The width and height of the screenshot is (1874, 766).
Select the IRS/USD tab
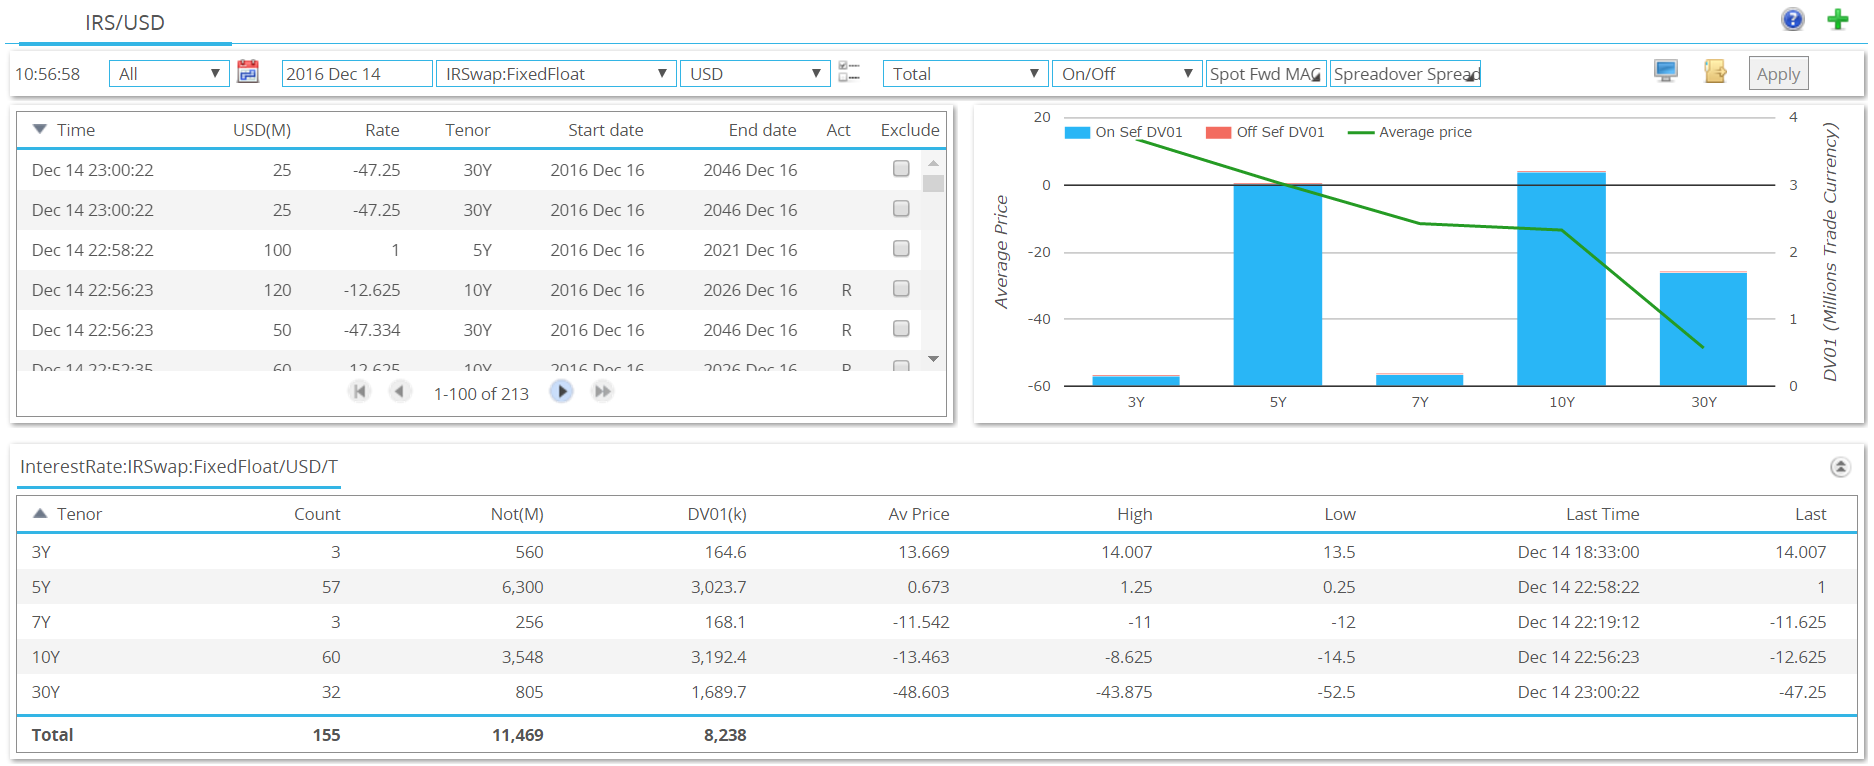click(x=125, y=22)
